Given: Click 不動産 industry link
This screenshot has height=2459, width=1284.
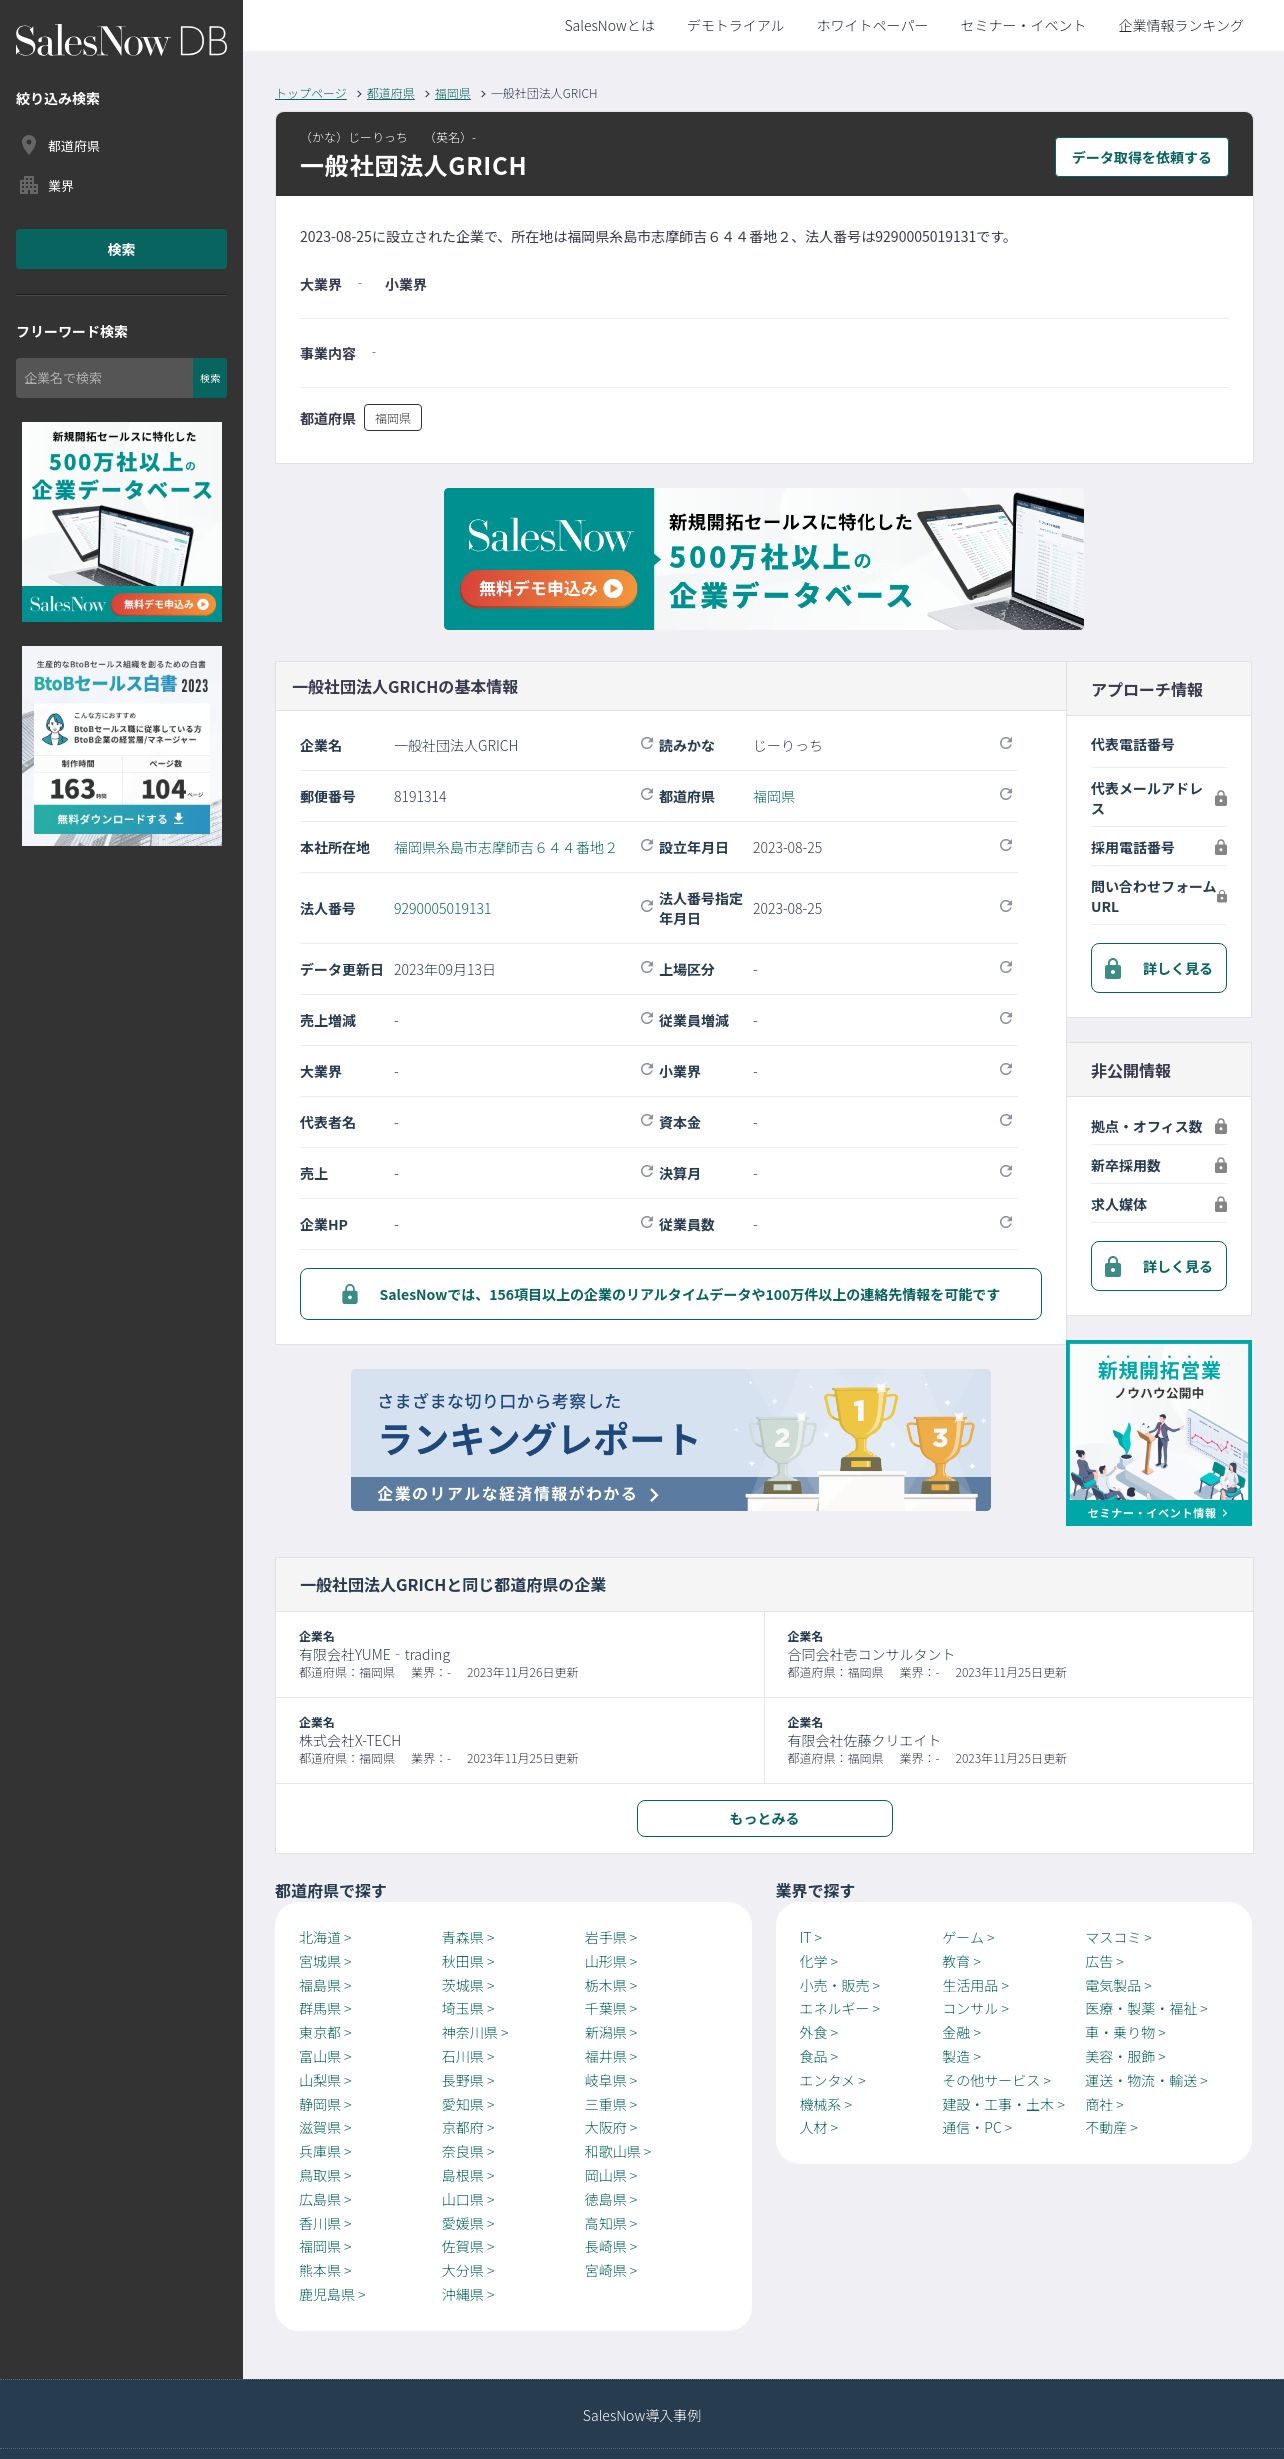Looking at the screenshot, I should (1111, 2127).
